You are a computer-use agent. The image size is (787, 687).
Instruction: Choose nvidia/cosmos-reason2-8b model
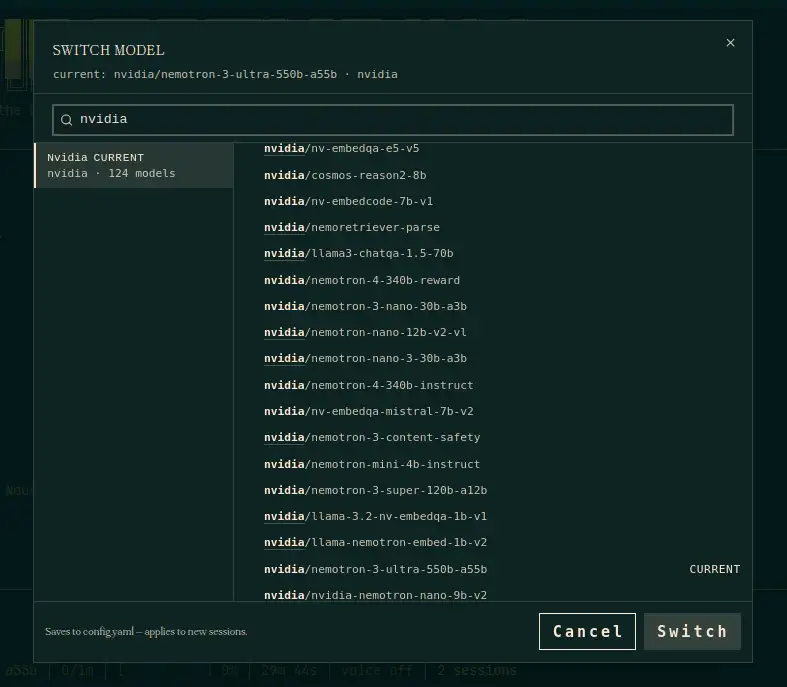[494, 175]
